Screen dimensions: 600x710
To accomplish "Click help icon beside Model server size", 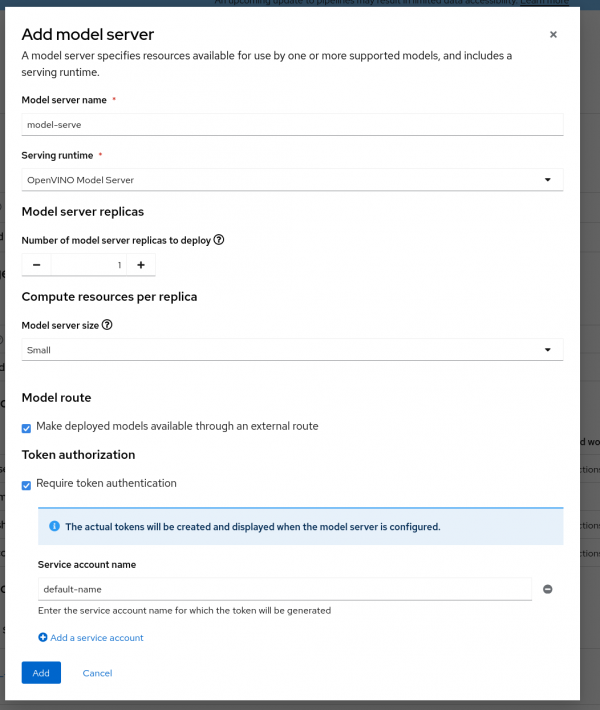I will (x=107, y=325).
